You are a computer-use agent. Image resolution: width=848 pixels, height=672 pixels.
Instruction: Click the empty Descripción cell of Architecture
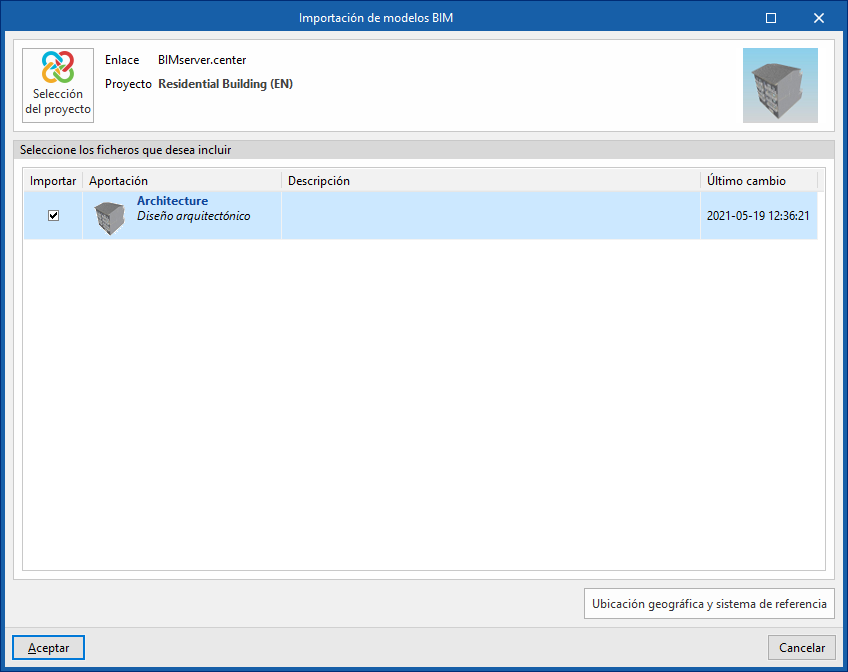pyautogui.click(x=491, y=216)
